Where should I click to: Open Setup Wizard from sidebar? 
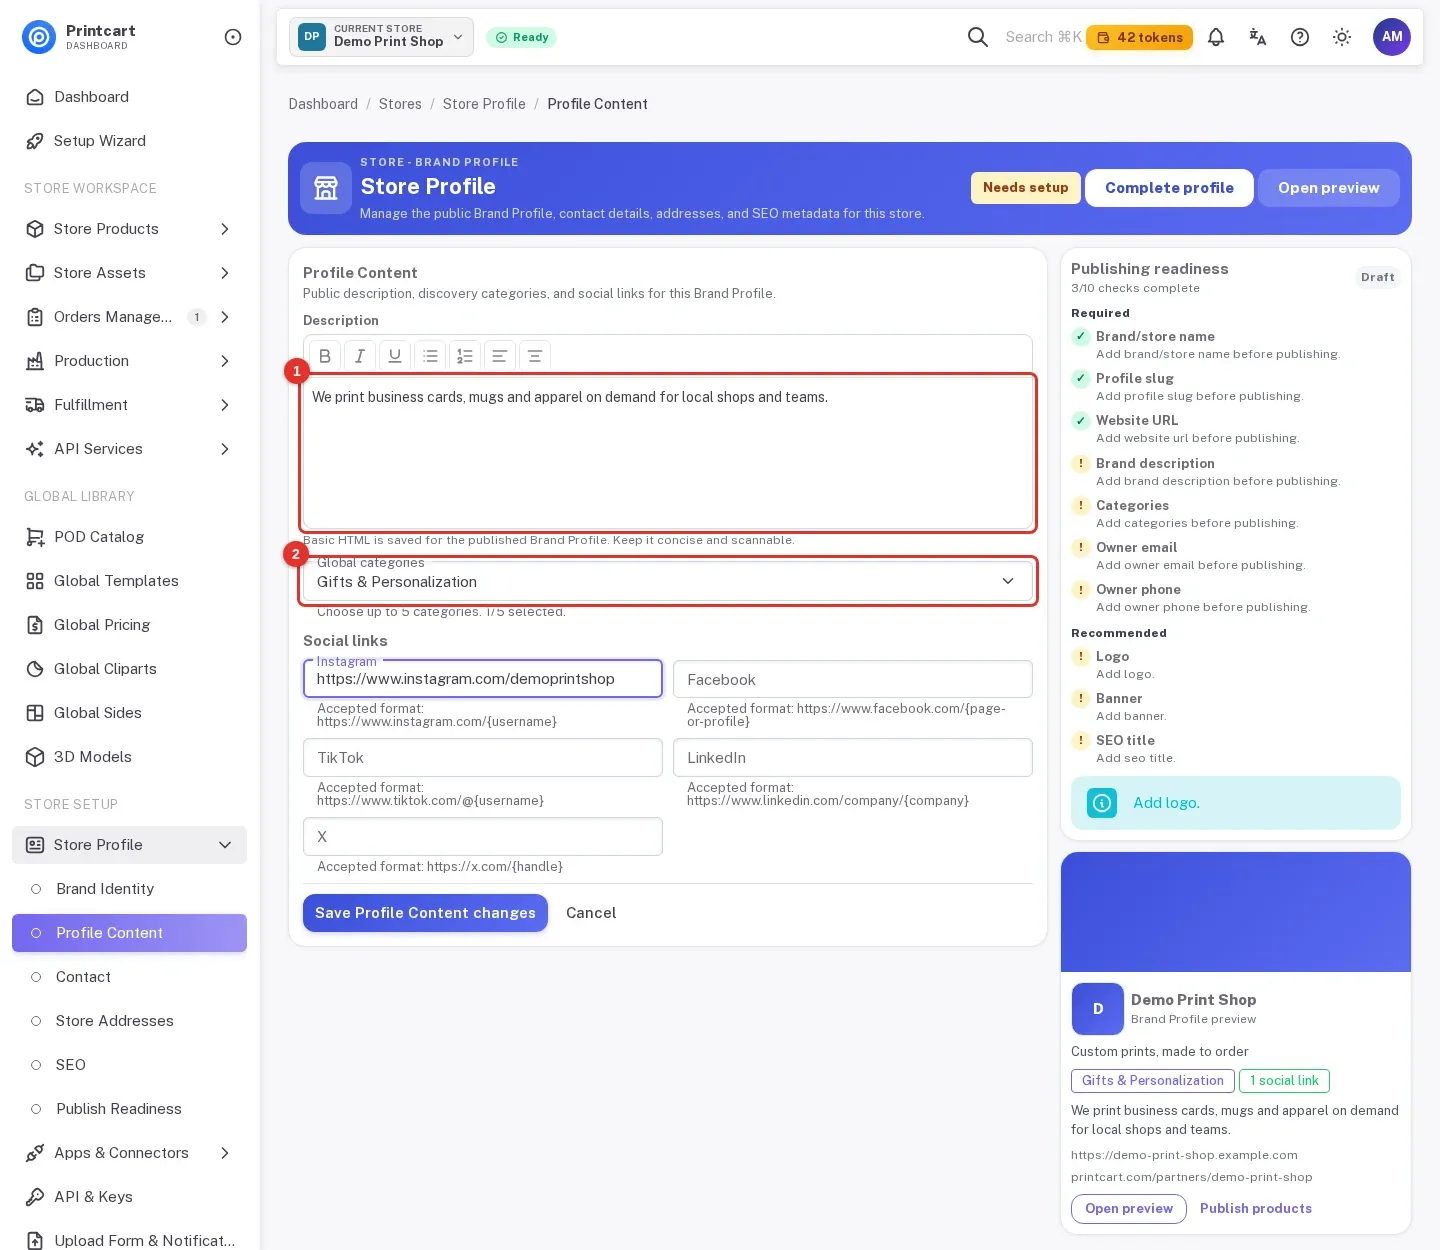point(130,141)
